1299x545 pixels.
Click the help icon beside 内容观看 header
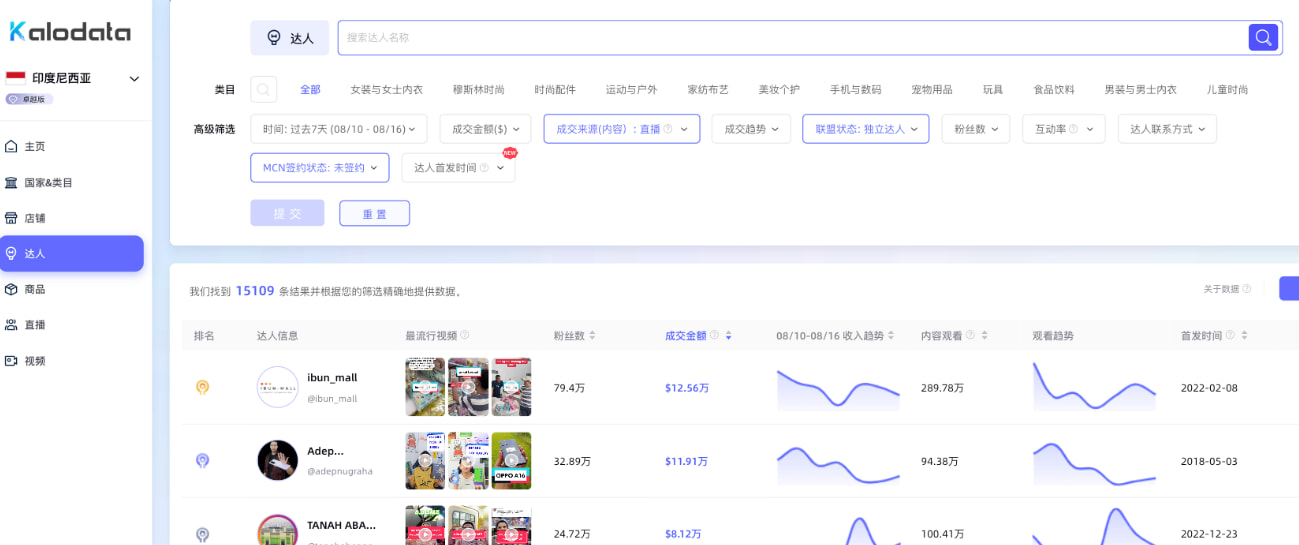(x=970, y=335)
